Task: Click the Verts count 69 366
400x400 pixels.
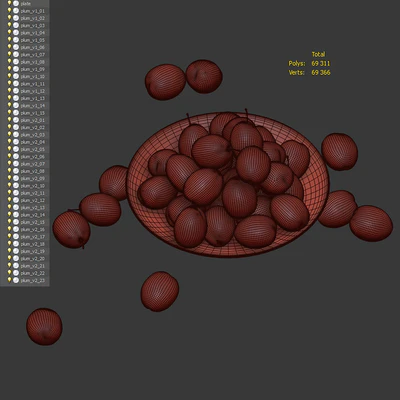Action: click(x=321, y=72)
